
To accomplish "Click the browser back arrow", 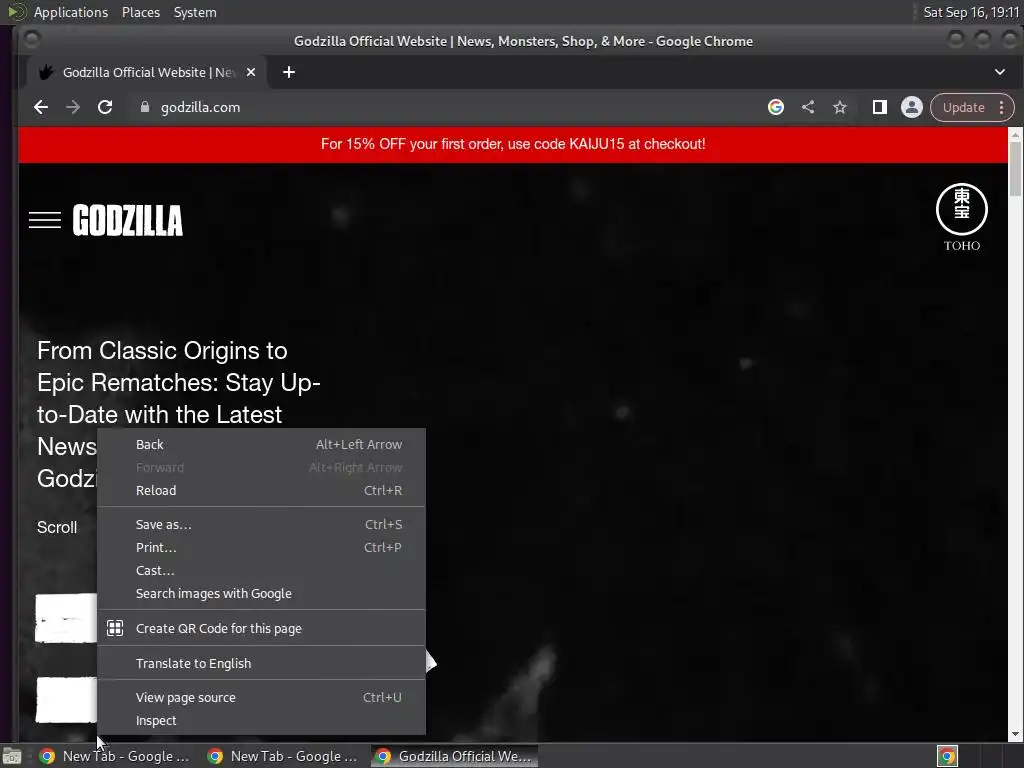I will click(x=41, y=107).
